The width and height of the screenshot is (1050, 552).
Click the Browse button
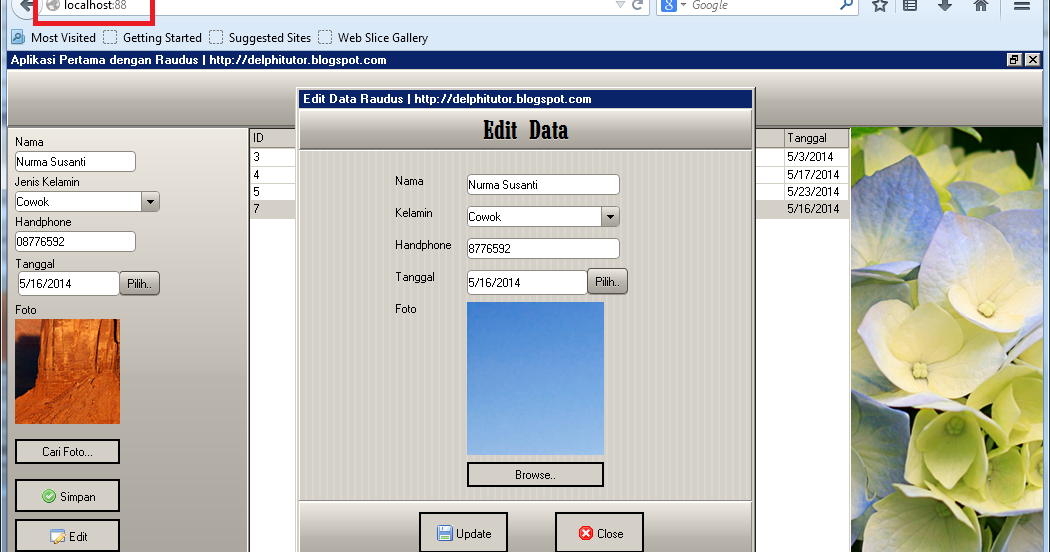(535, 474)
